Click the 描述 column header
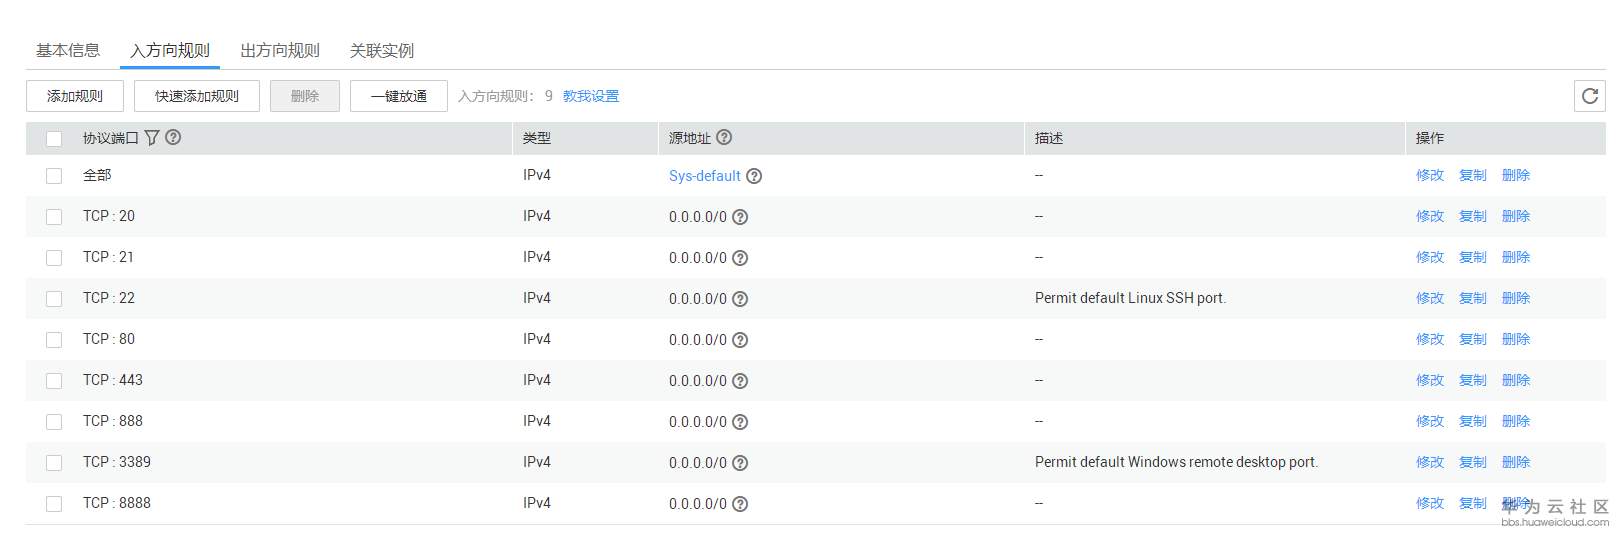Screen dimensions: 1623x537 click(x=1049, y=138)
